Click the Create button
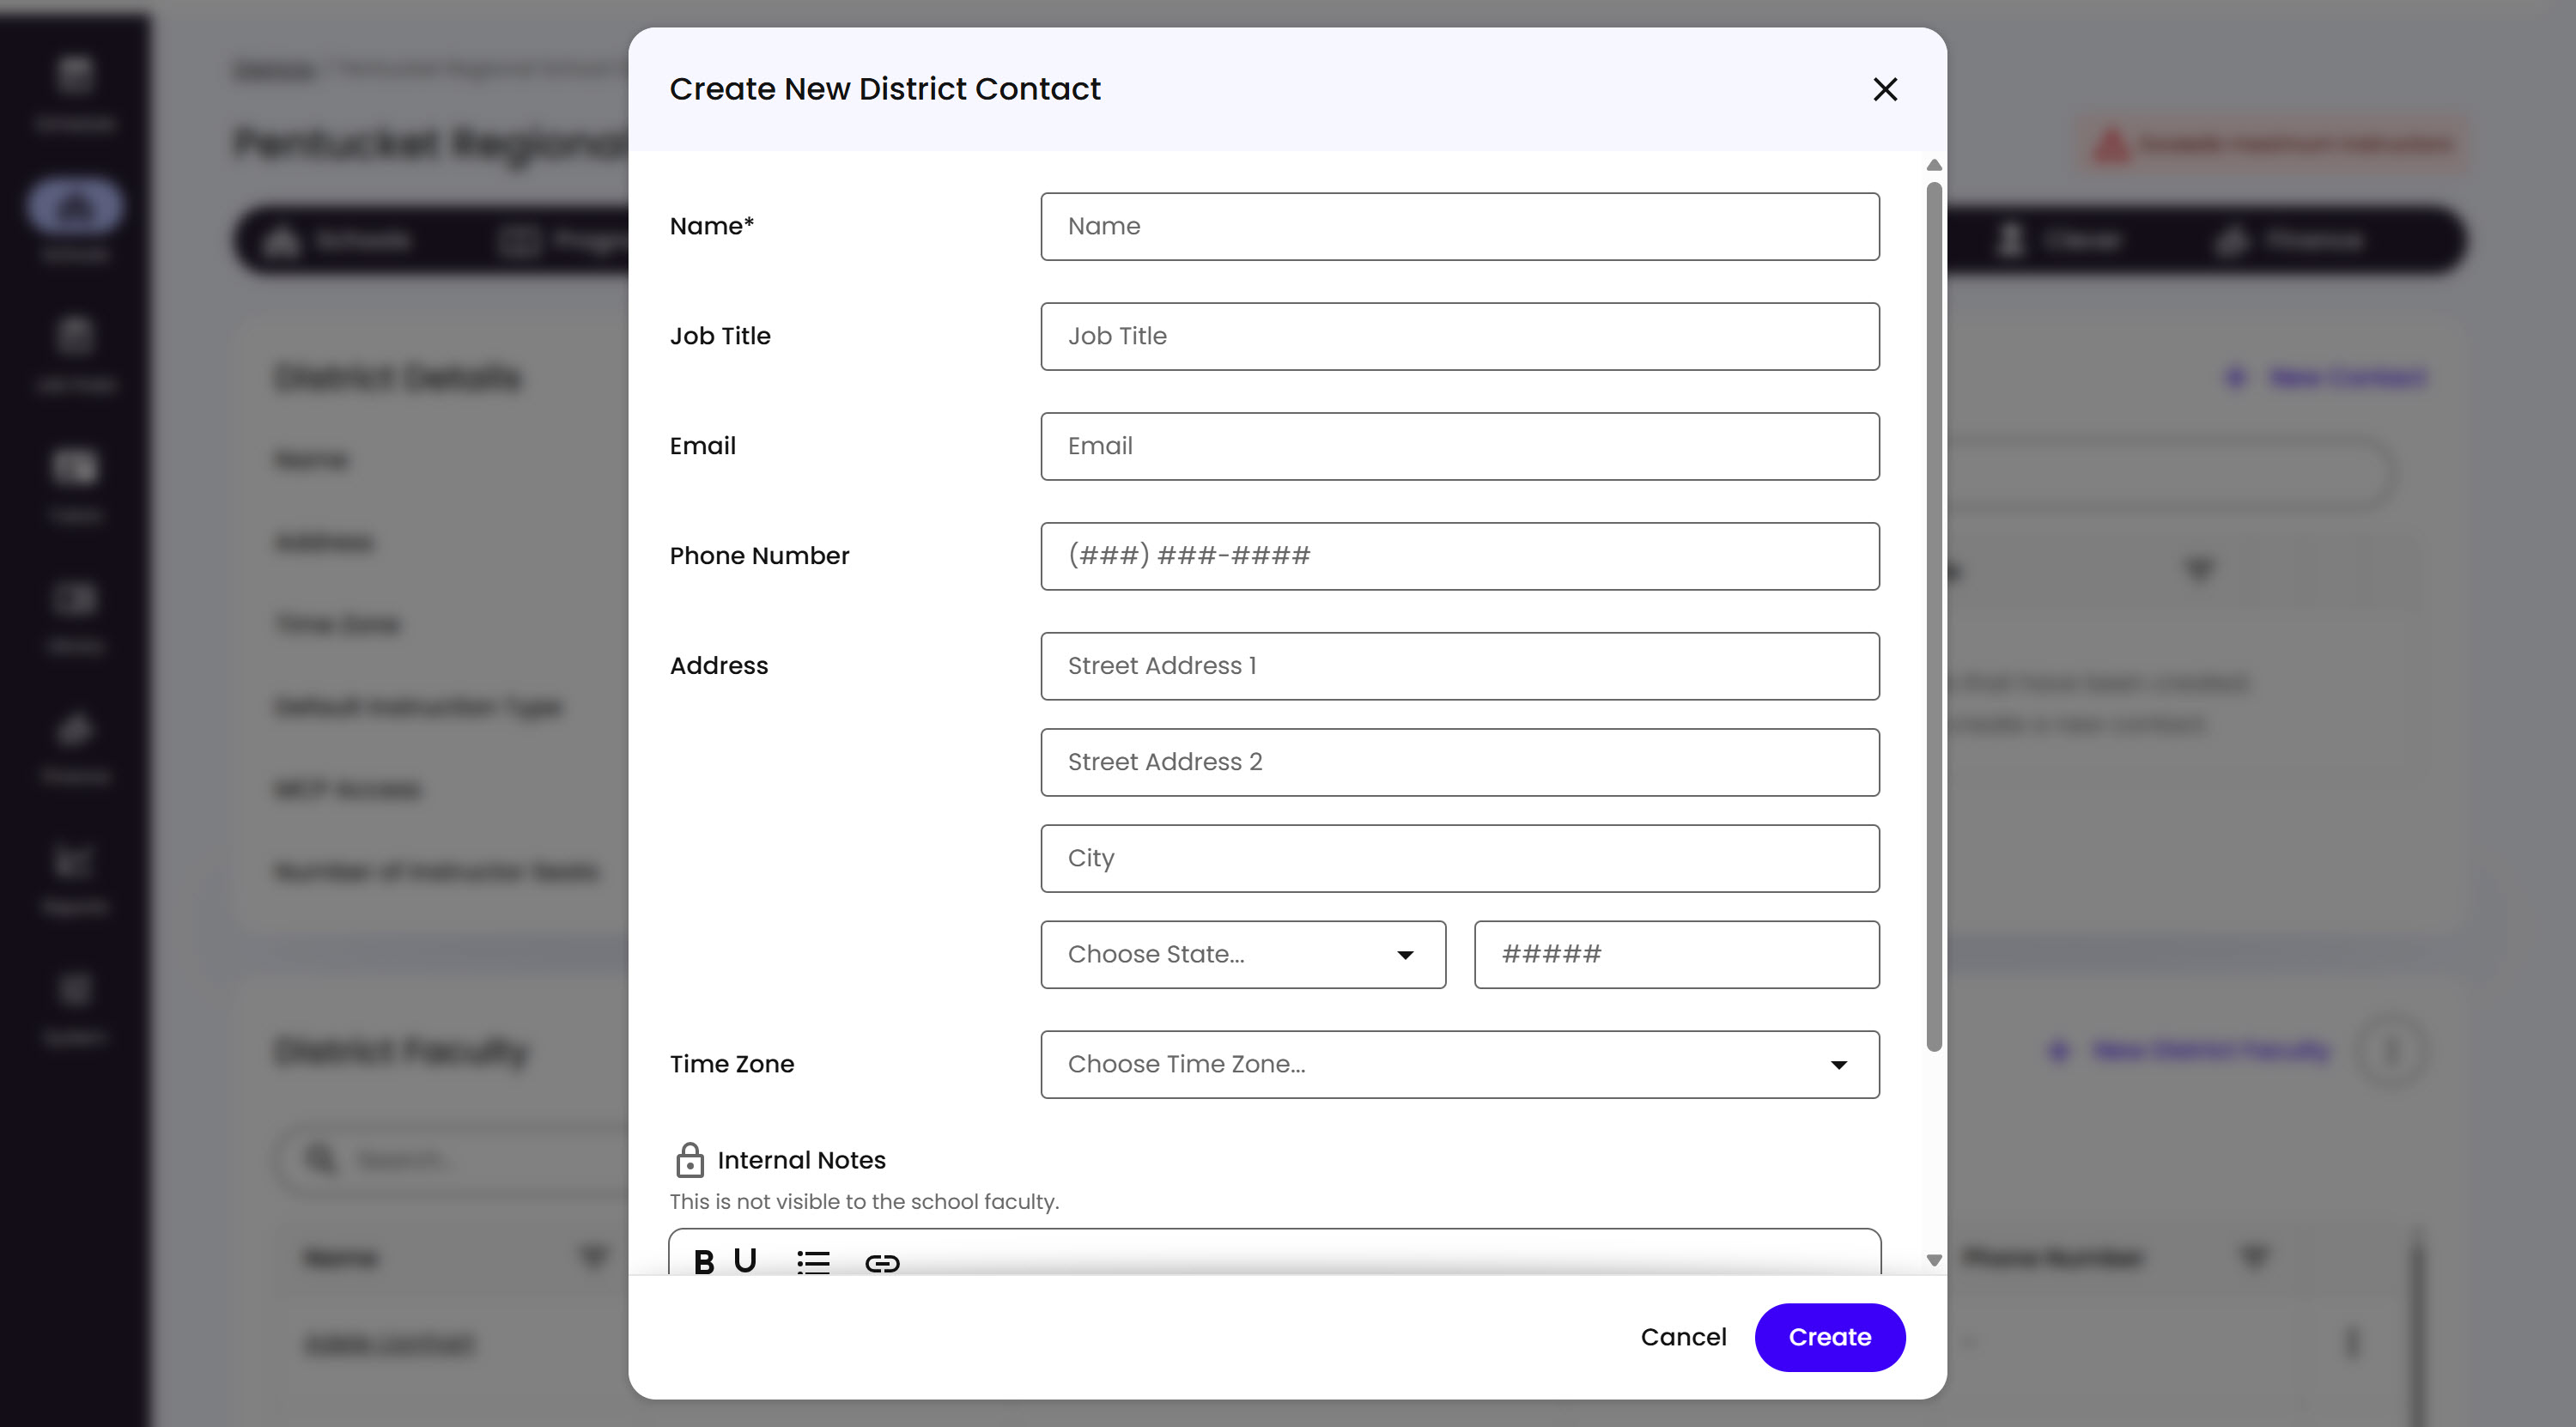This screenshot has height=1427, width=2576. click(1830, 1338)
